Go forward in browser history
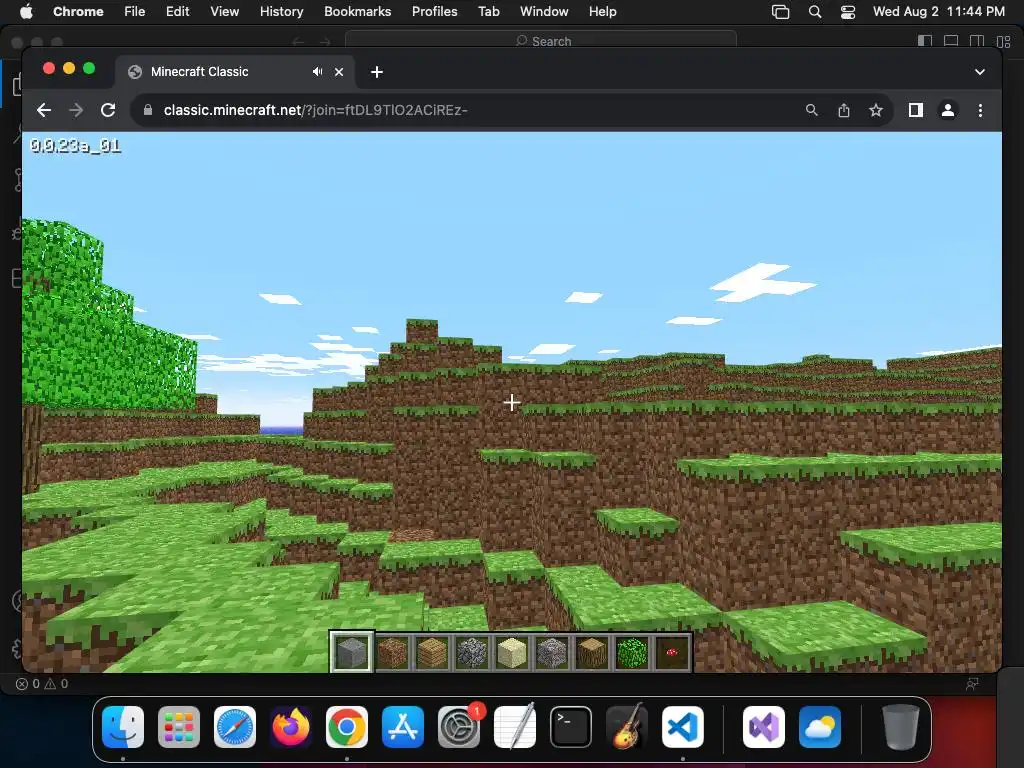 tap(76, 110)
